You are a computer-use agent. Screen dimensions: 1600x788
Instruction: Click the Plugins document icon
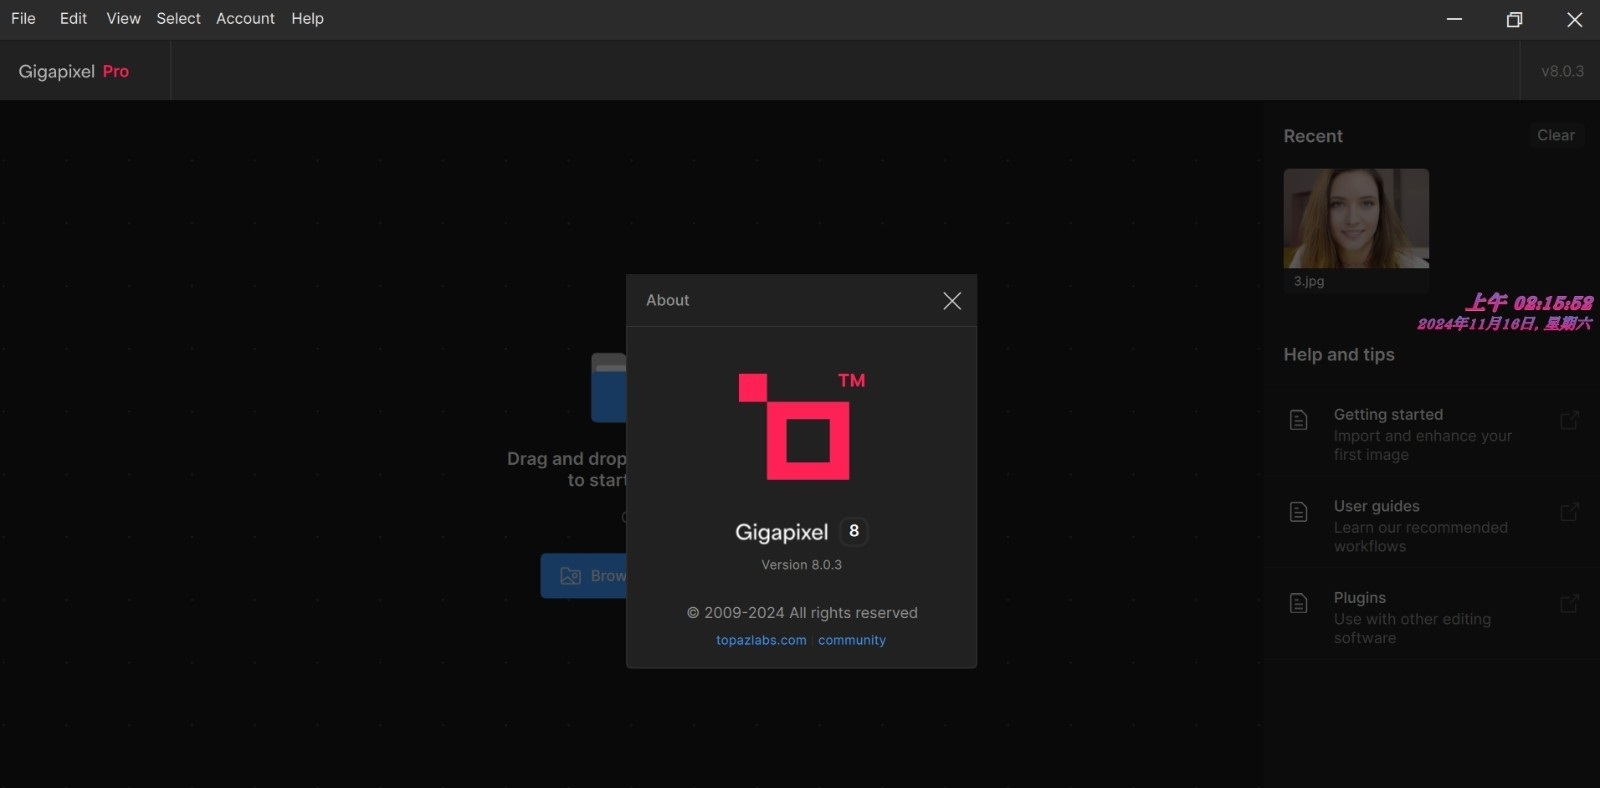[1298, 603]
